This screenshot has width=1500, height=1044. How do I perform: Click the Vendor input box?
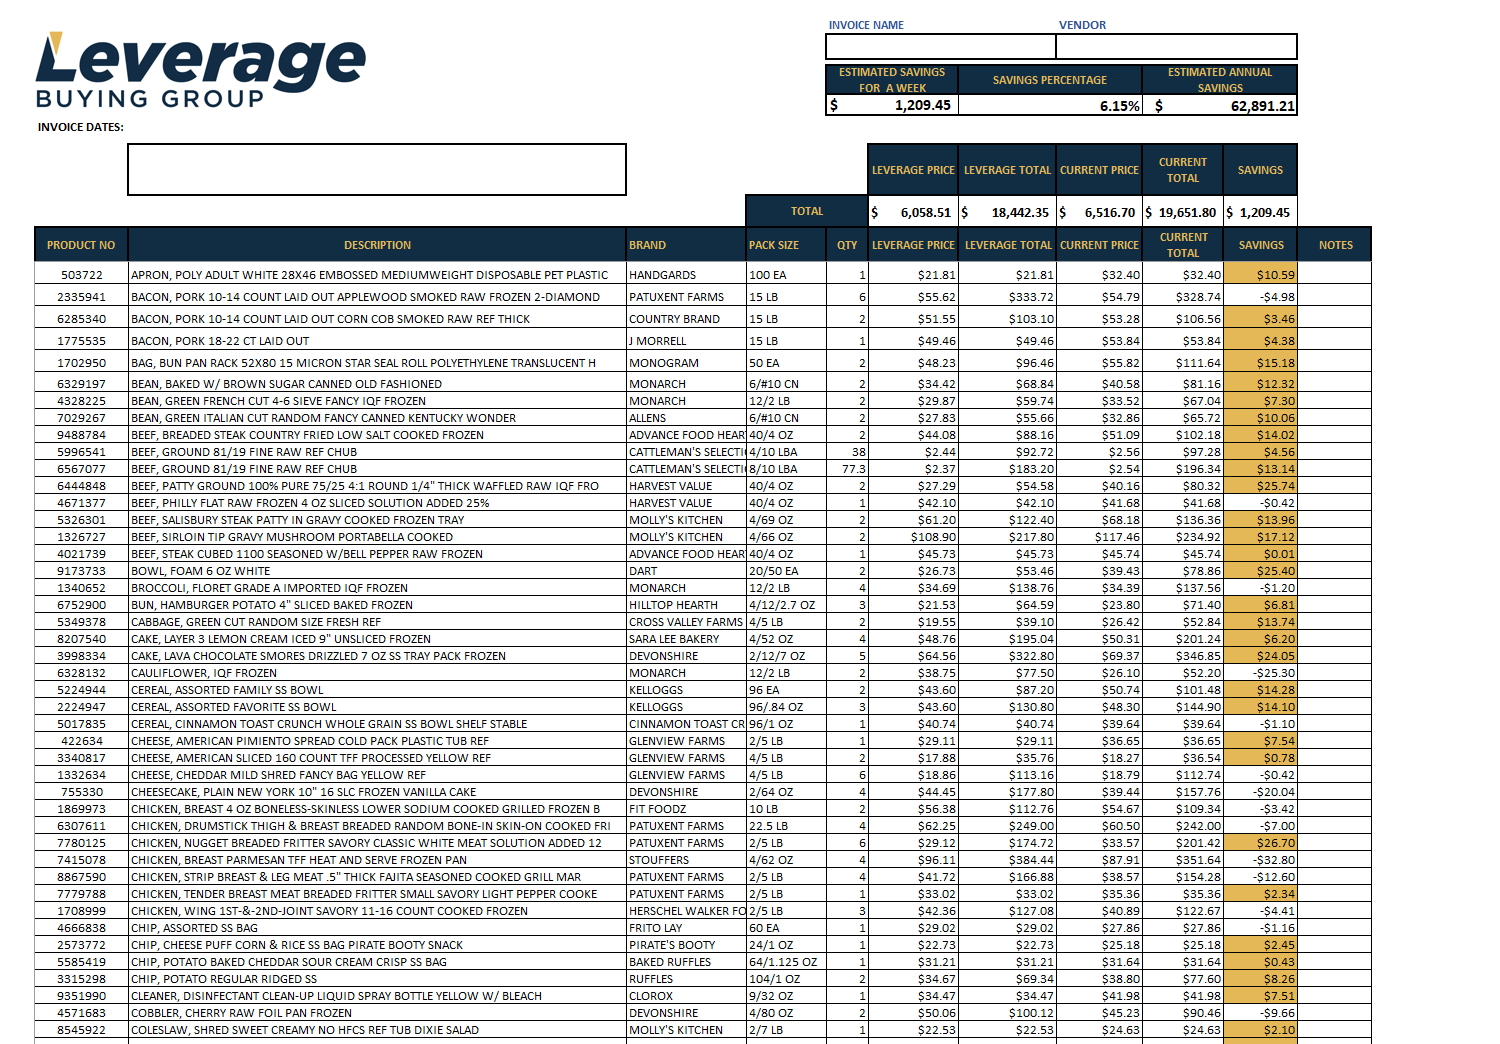click(1176, 46)
